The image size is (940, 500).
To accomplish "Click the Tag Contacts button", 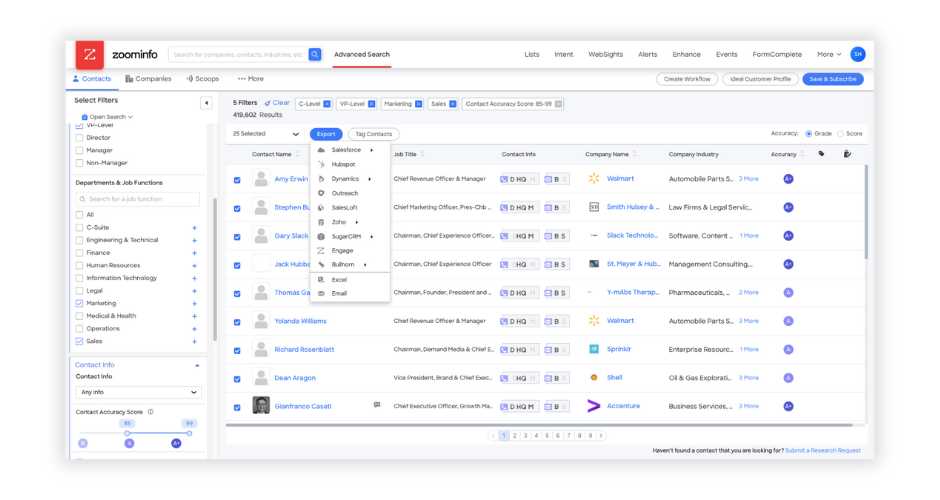I will [373, 134].
